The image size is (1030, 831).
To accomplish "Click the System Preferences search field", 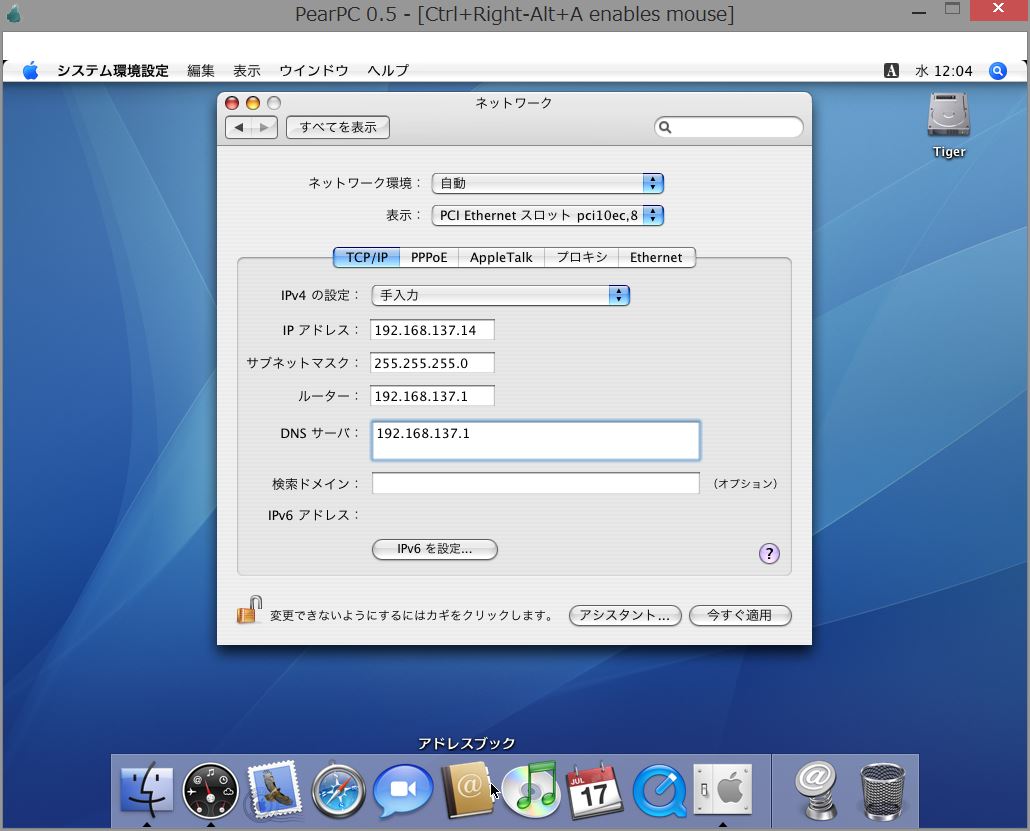I will [728, 127].
